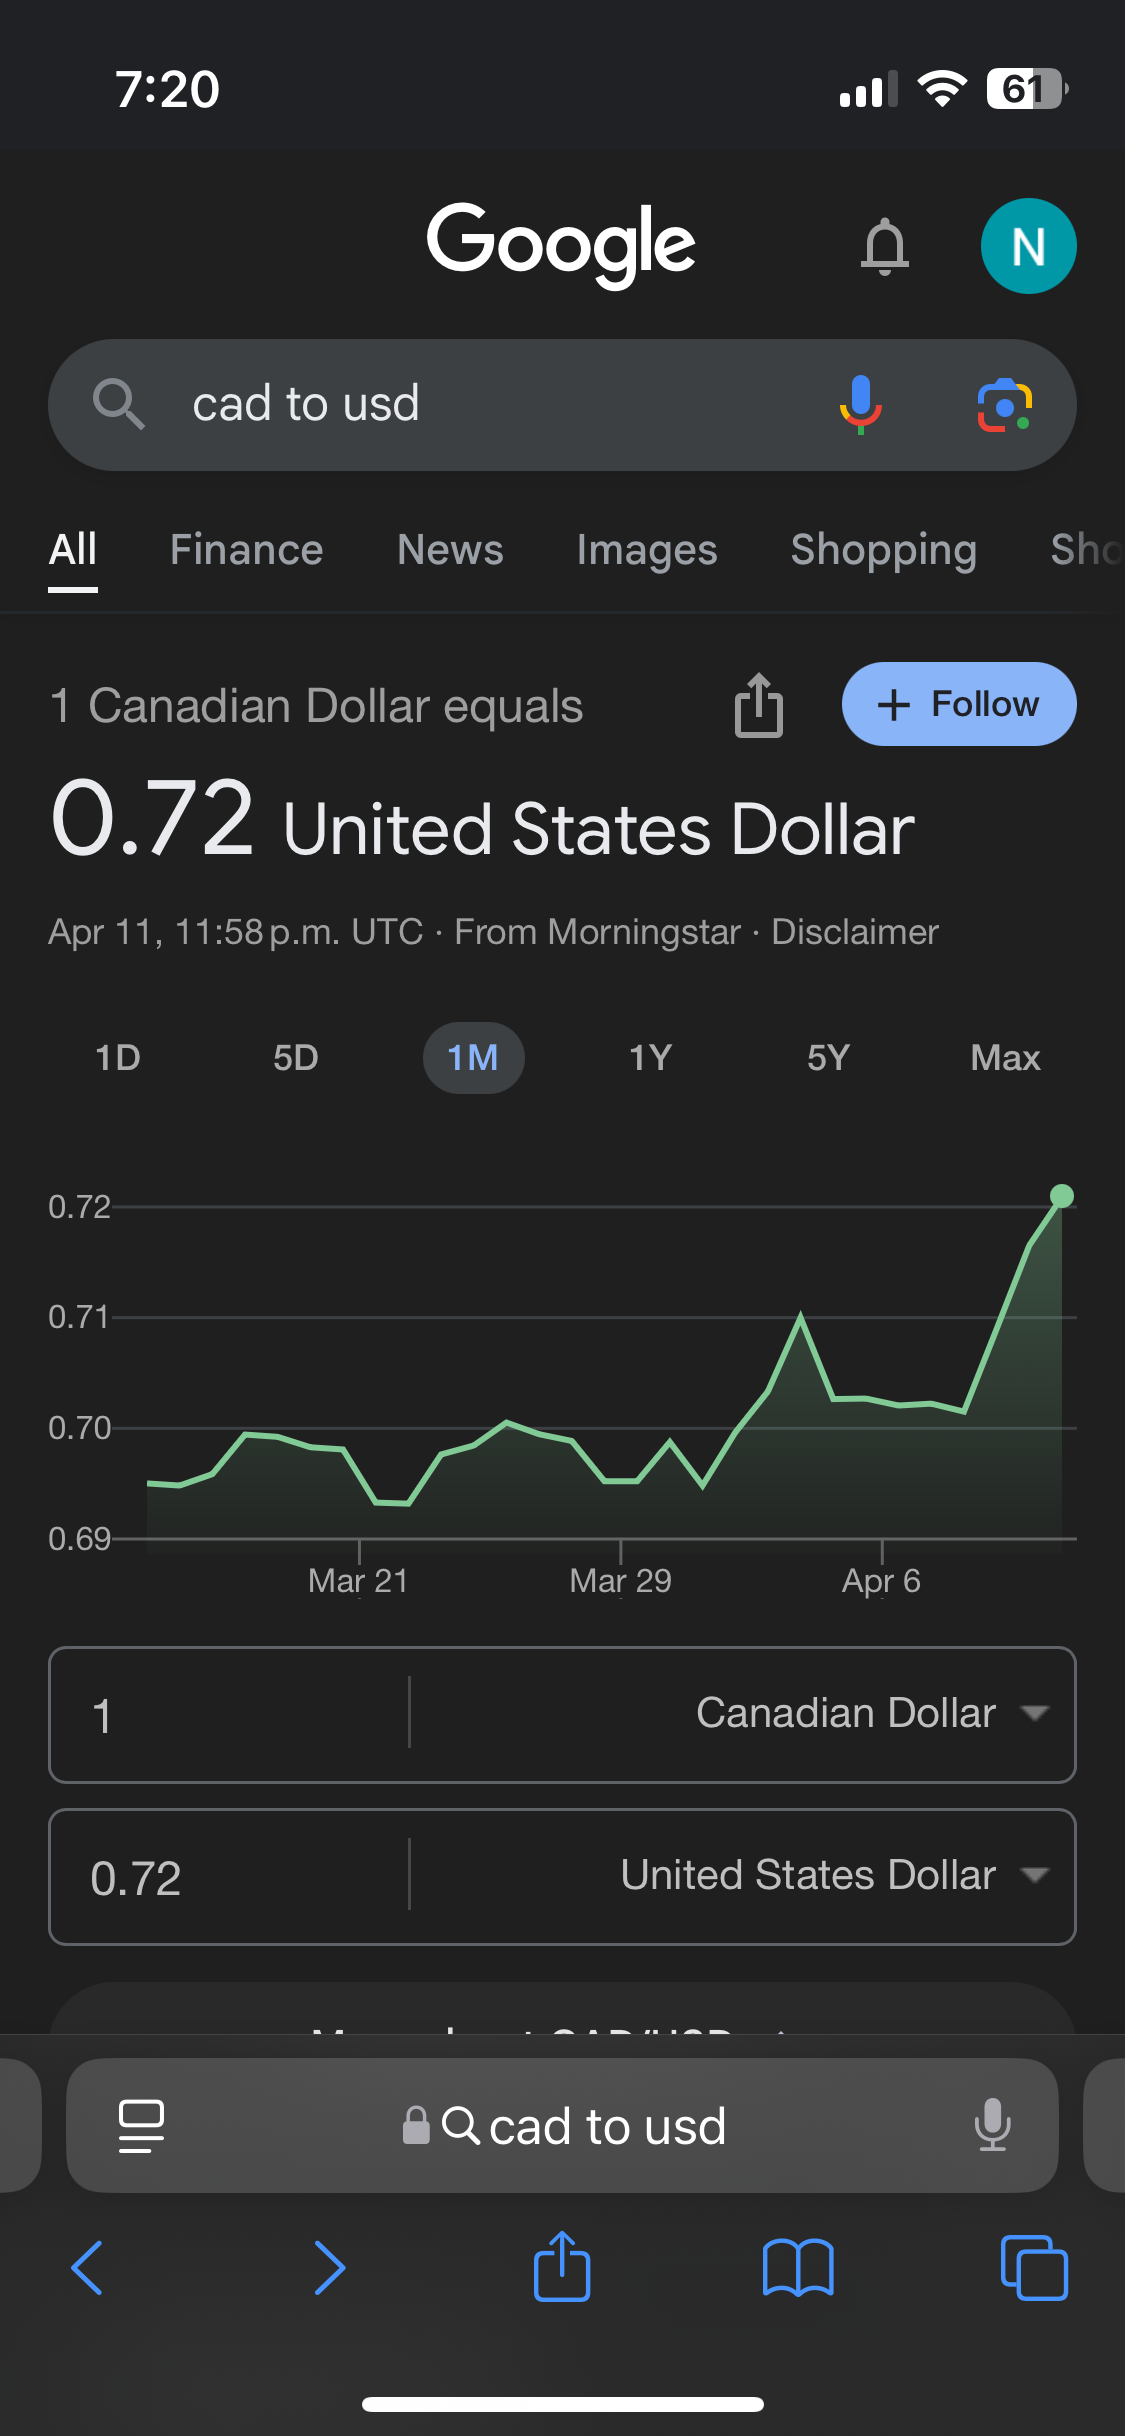Tap the Safari back arrow

(88, 2267)
